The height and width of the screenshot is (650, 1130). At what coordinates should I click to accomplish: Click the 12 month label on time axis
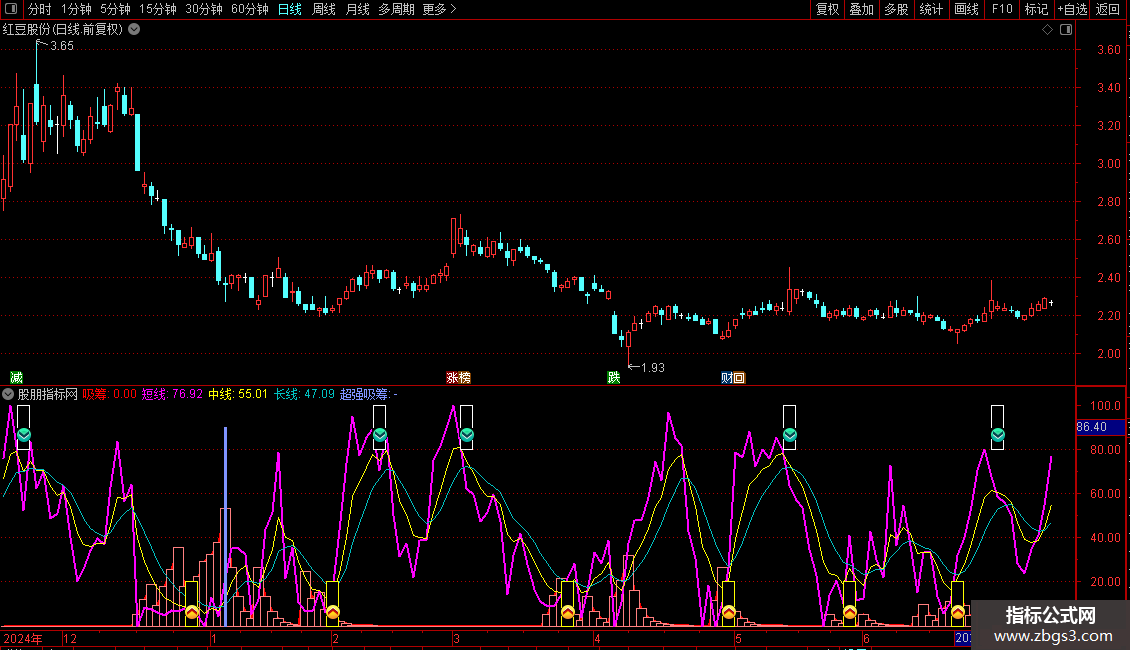[70, 638]
